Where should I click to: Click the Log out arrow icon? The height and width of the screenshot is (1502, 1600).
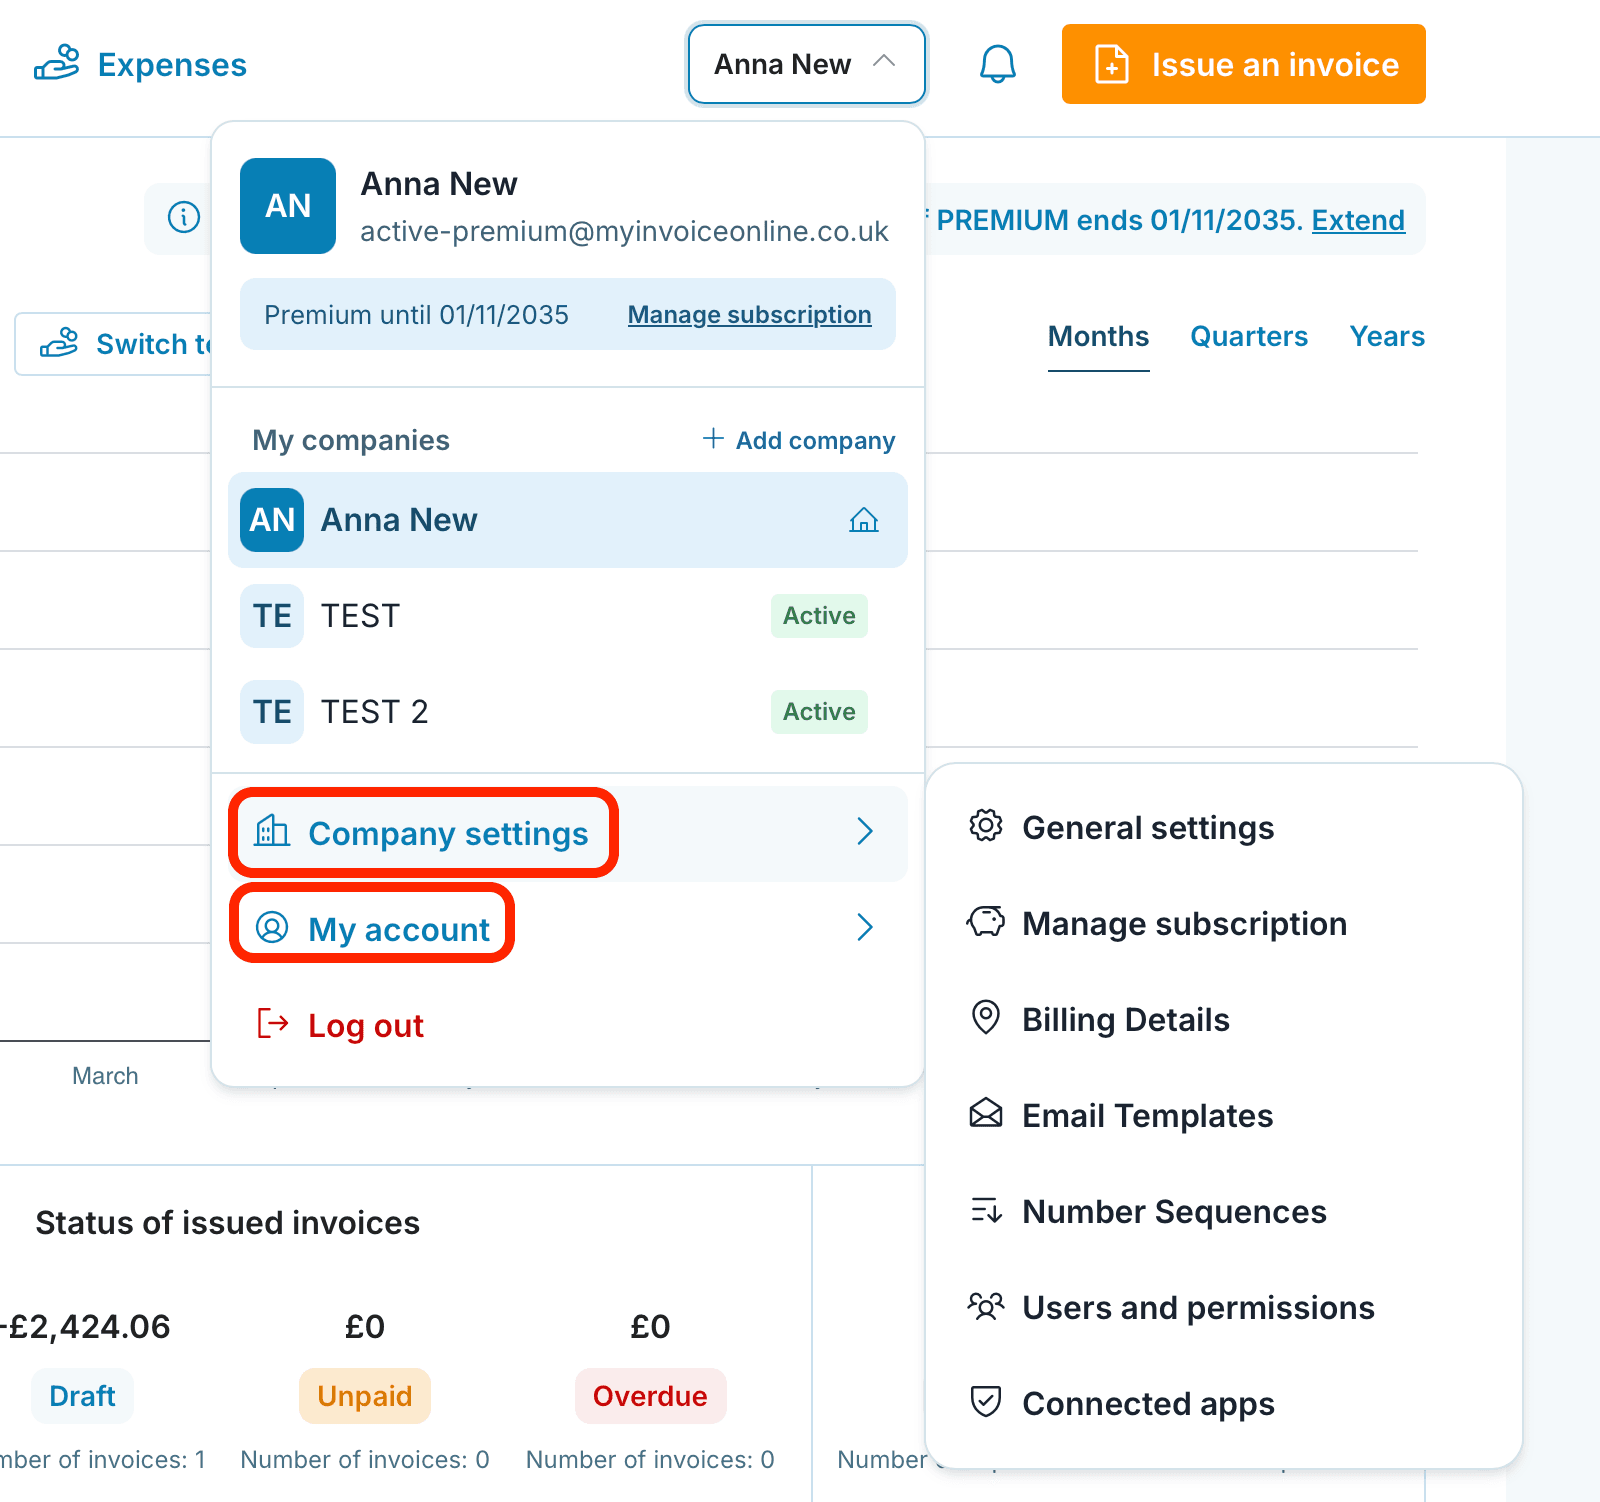tap(273, 1024)
